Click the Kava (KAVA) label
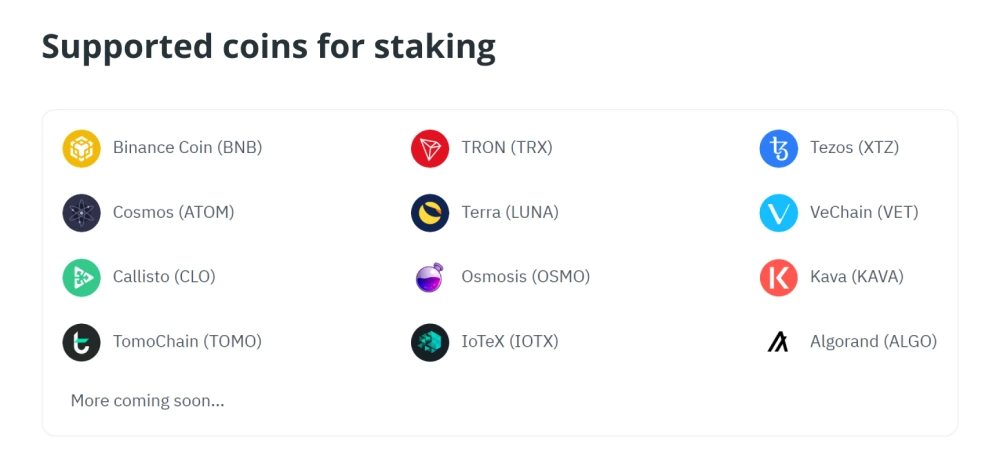 coord(857,277)
